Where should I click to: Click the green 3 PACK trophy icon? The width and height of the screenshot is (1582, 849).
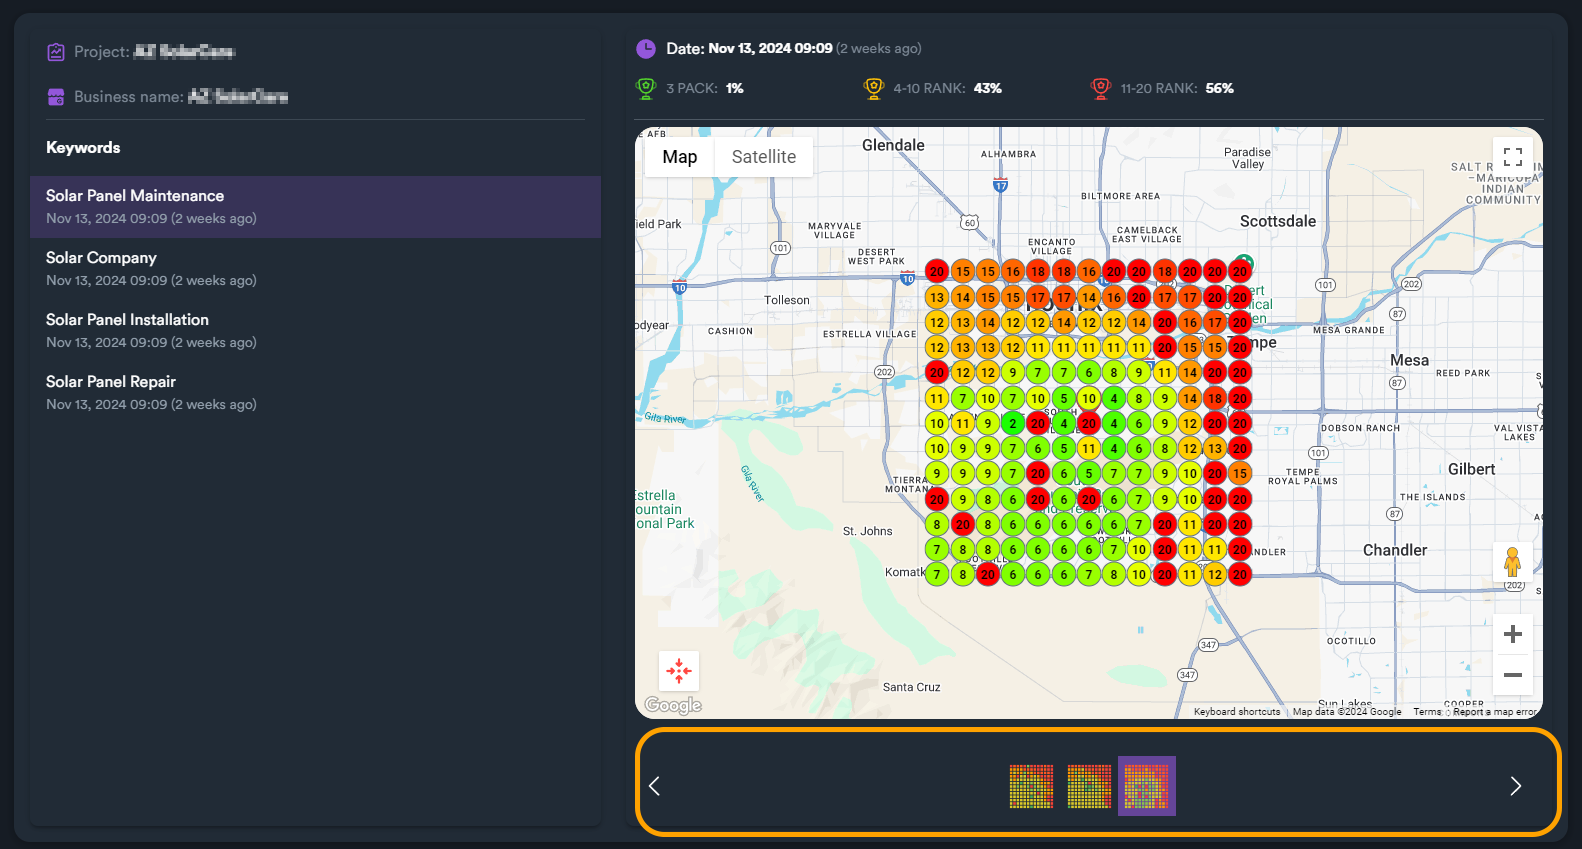[646, 88]
